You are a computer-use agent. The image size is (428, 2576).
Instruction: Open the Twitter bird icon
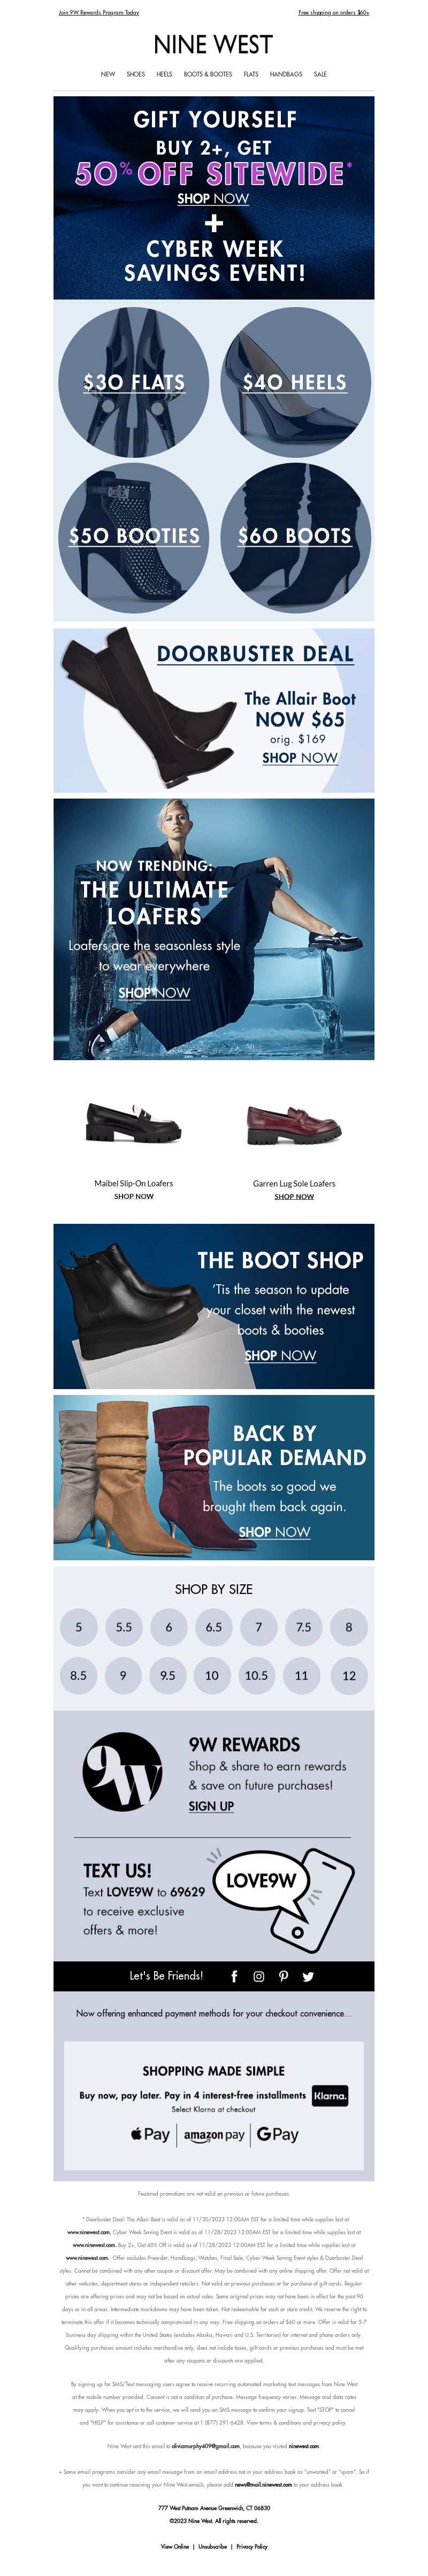[x=308, y=1976]
